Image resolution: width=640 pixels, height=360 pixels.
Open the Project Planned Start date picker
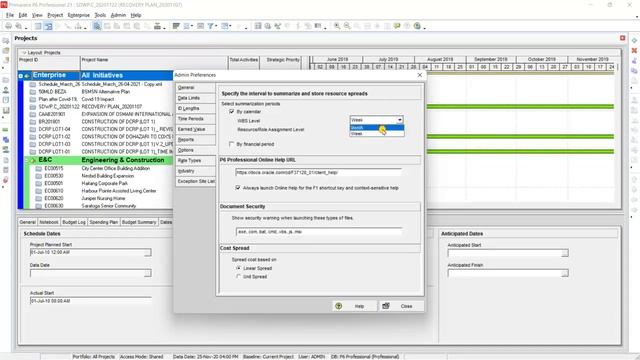147,253
